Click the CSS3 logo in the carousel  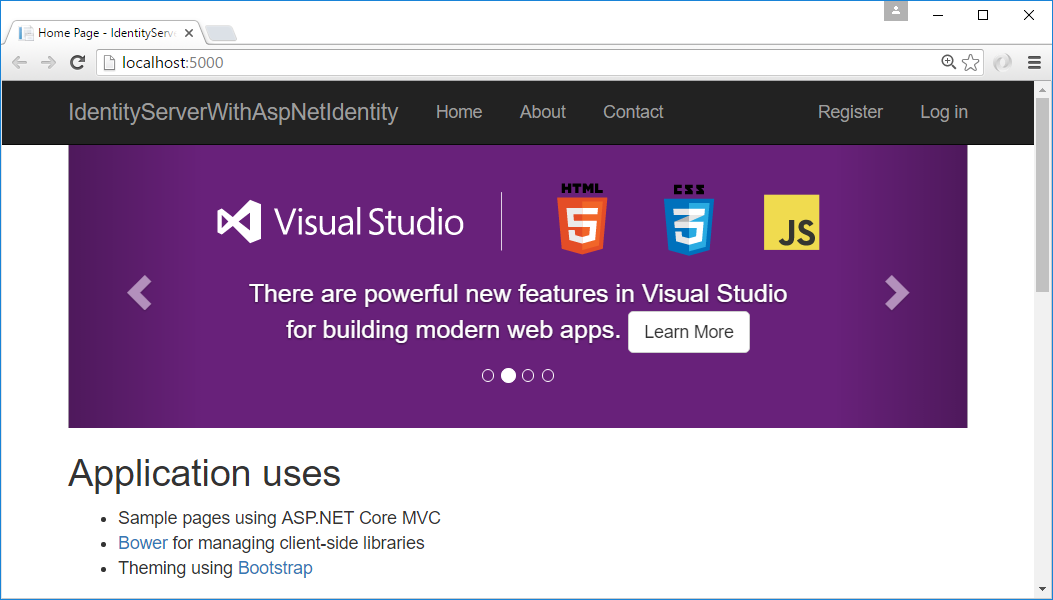point(688,220)
